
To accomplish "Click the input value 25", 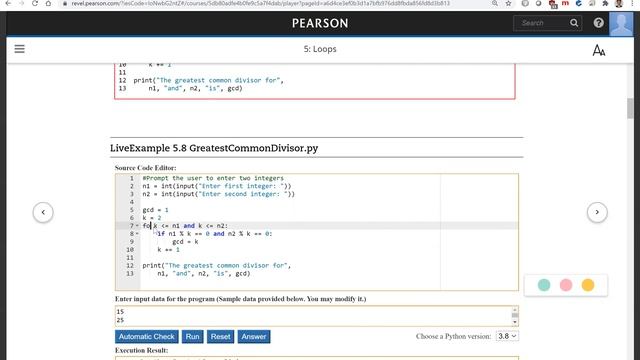I will tap(120, 320).
